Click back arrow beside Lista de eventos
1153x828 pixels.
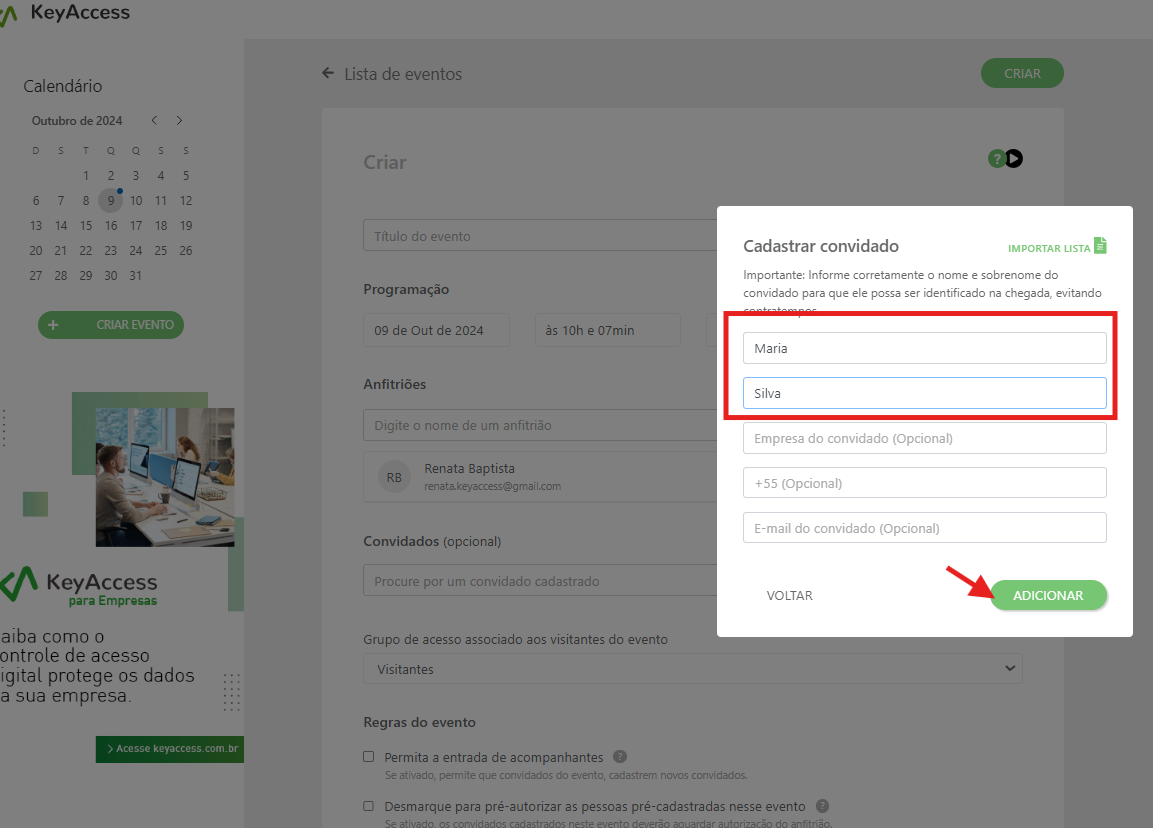[x=328, y=74]
